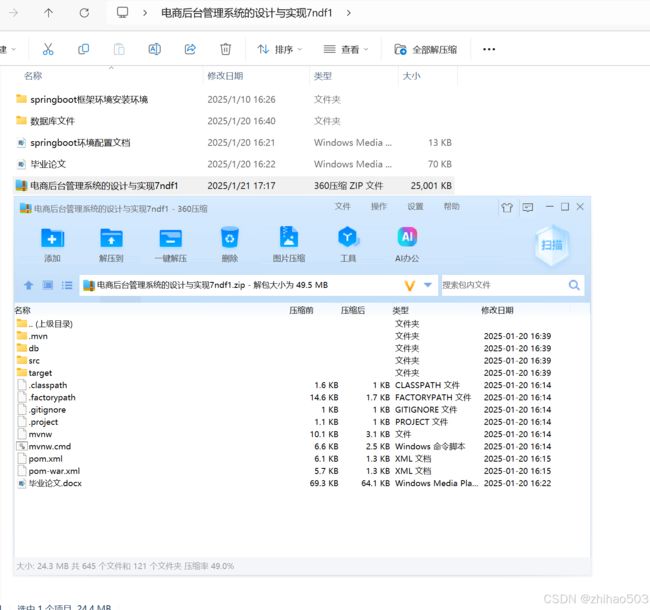Go up one folder in Explorer
Image resolution: width=650 pixels, height=610 pixels.
point(49,13)
